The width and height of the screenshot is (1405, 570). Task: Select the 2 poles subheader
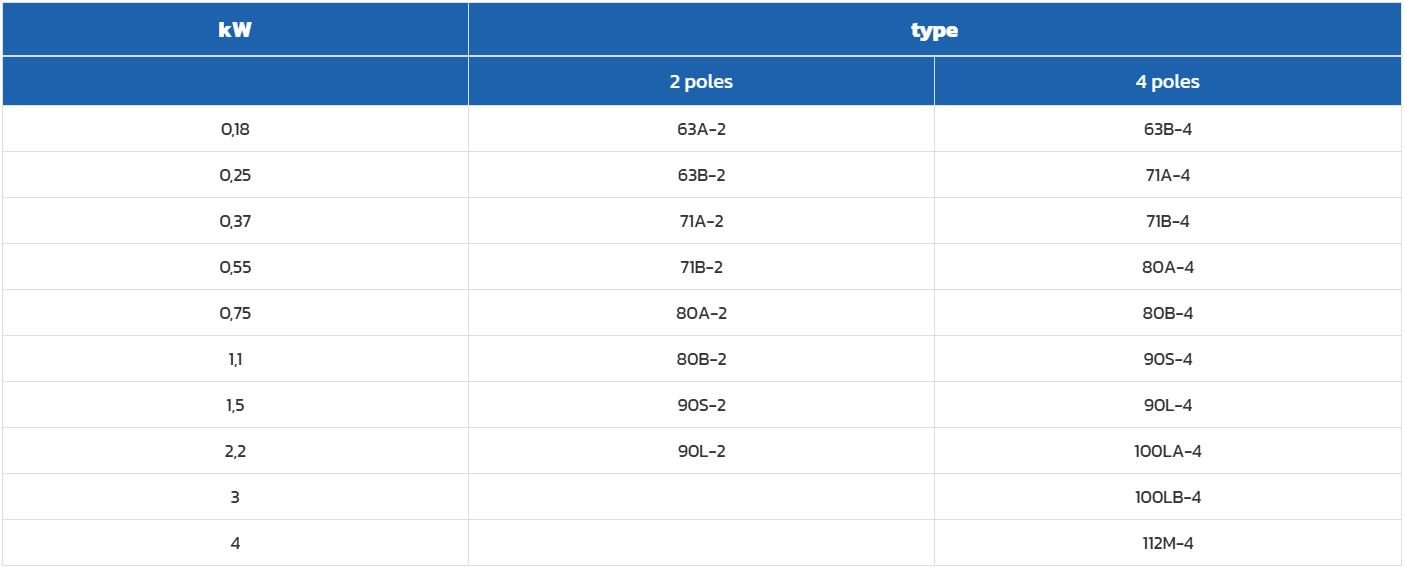[701, 82]
